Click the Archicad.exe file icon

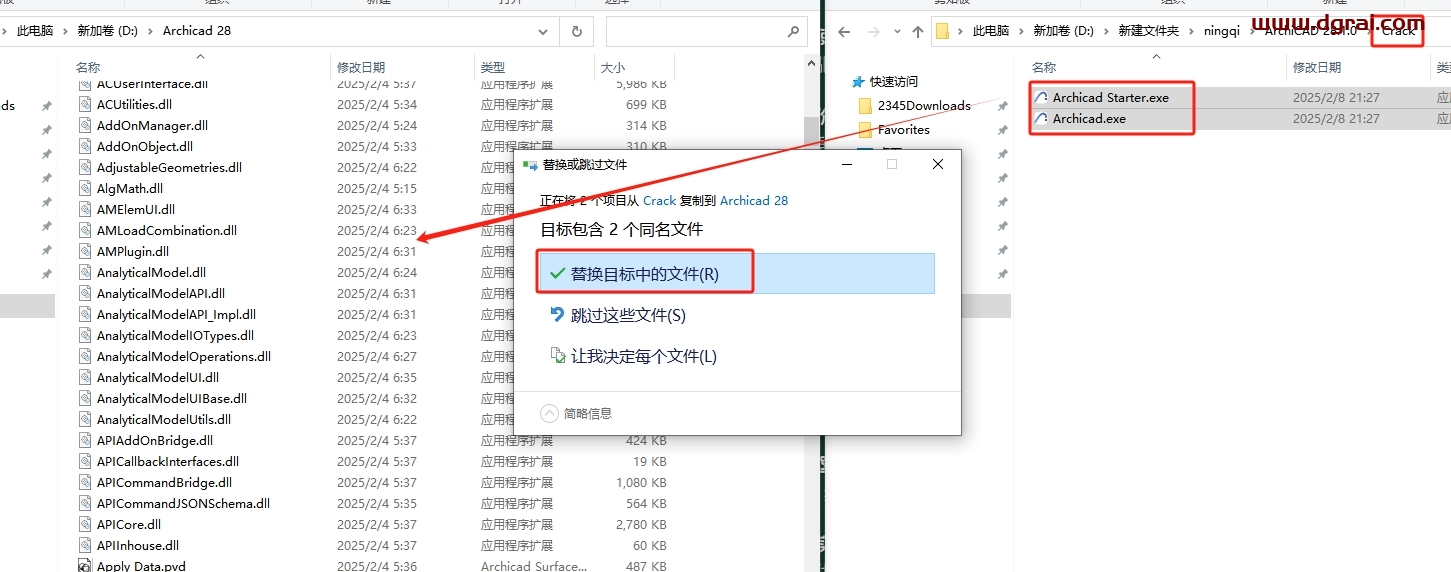click(x=1041, y=119)
